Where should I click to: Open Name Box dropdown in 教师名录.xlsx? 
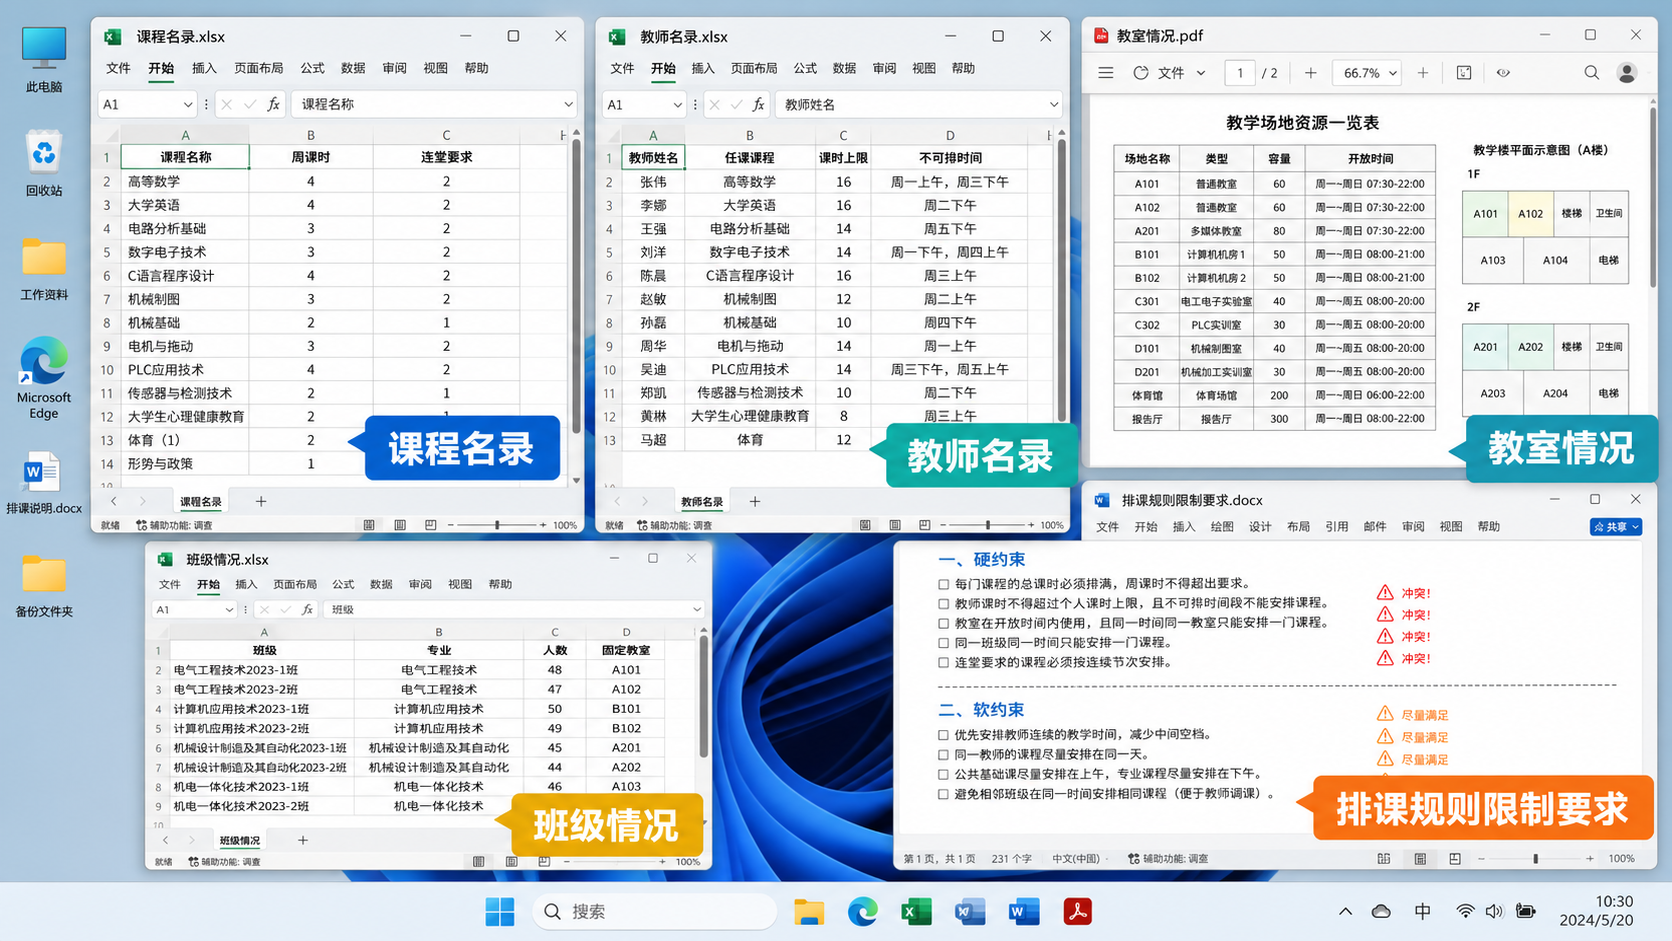coord(677,104)
